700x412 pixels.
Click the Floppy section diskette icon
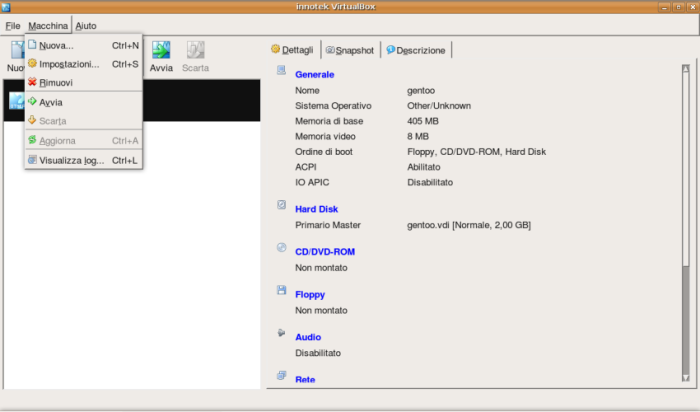[x=281, y=290]
